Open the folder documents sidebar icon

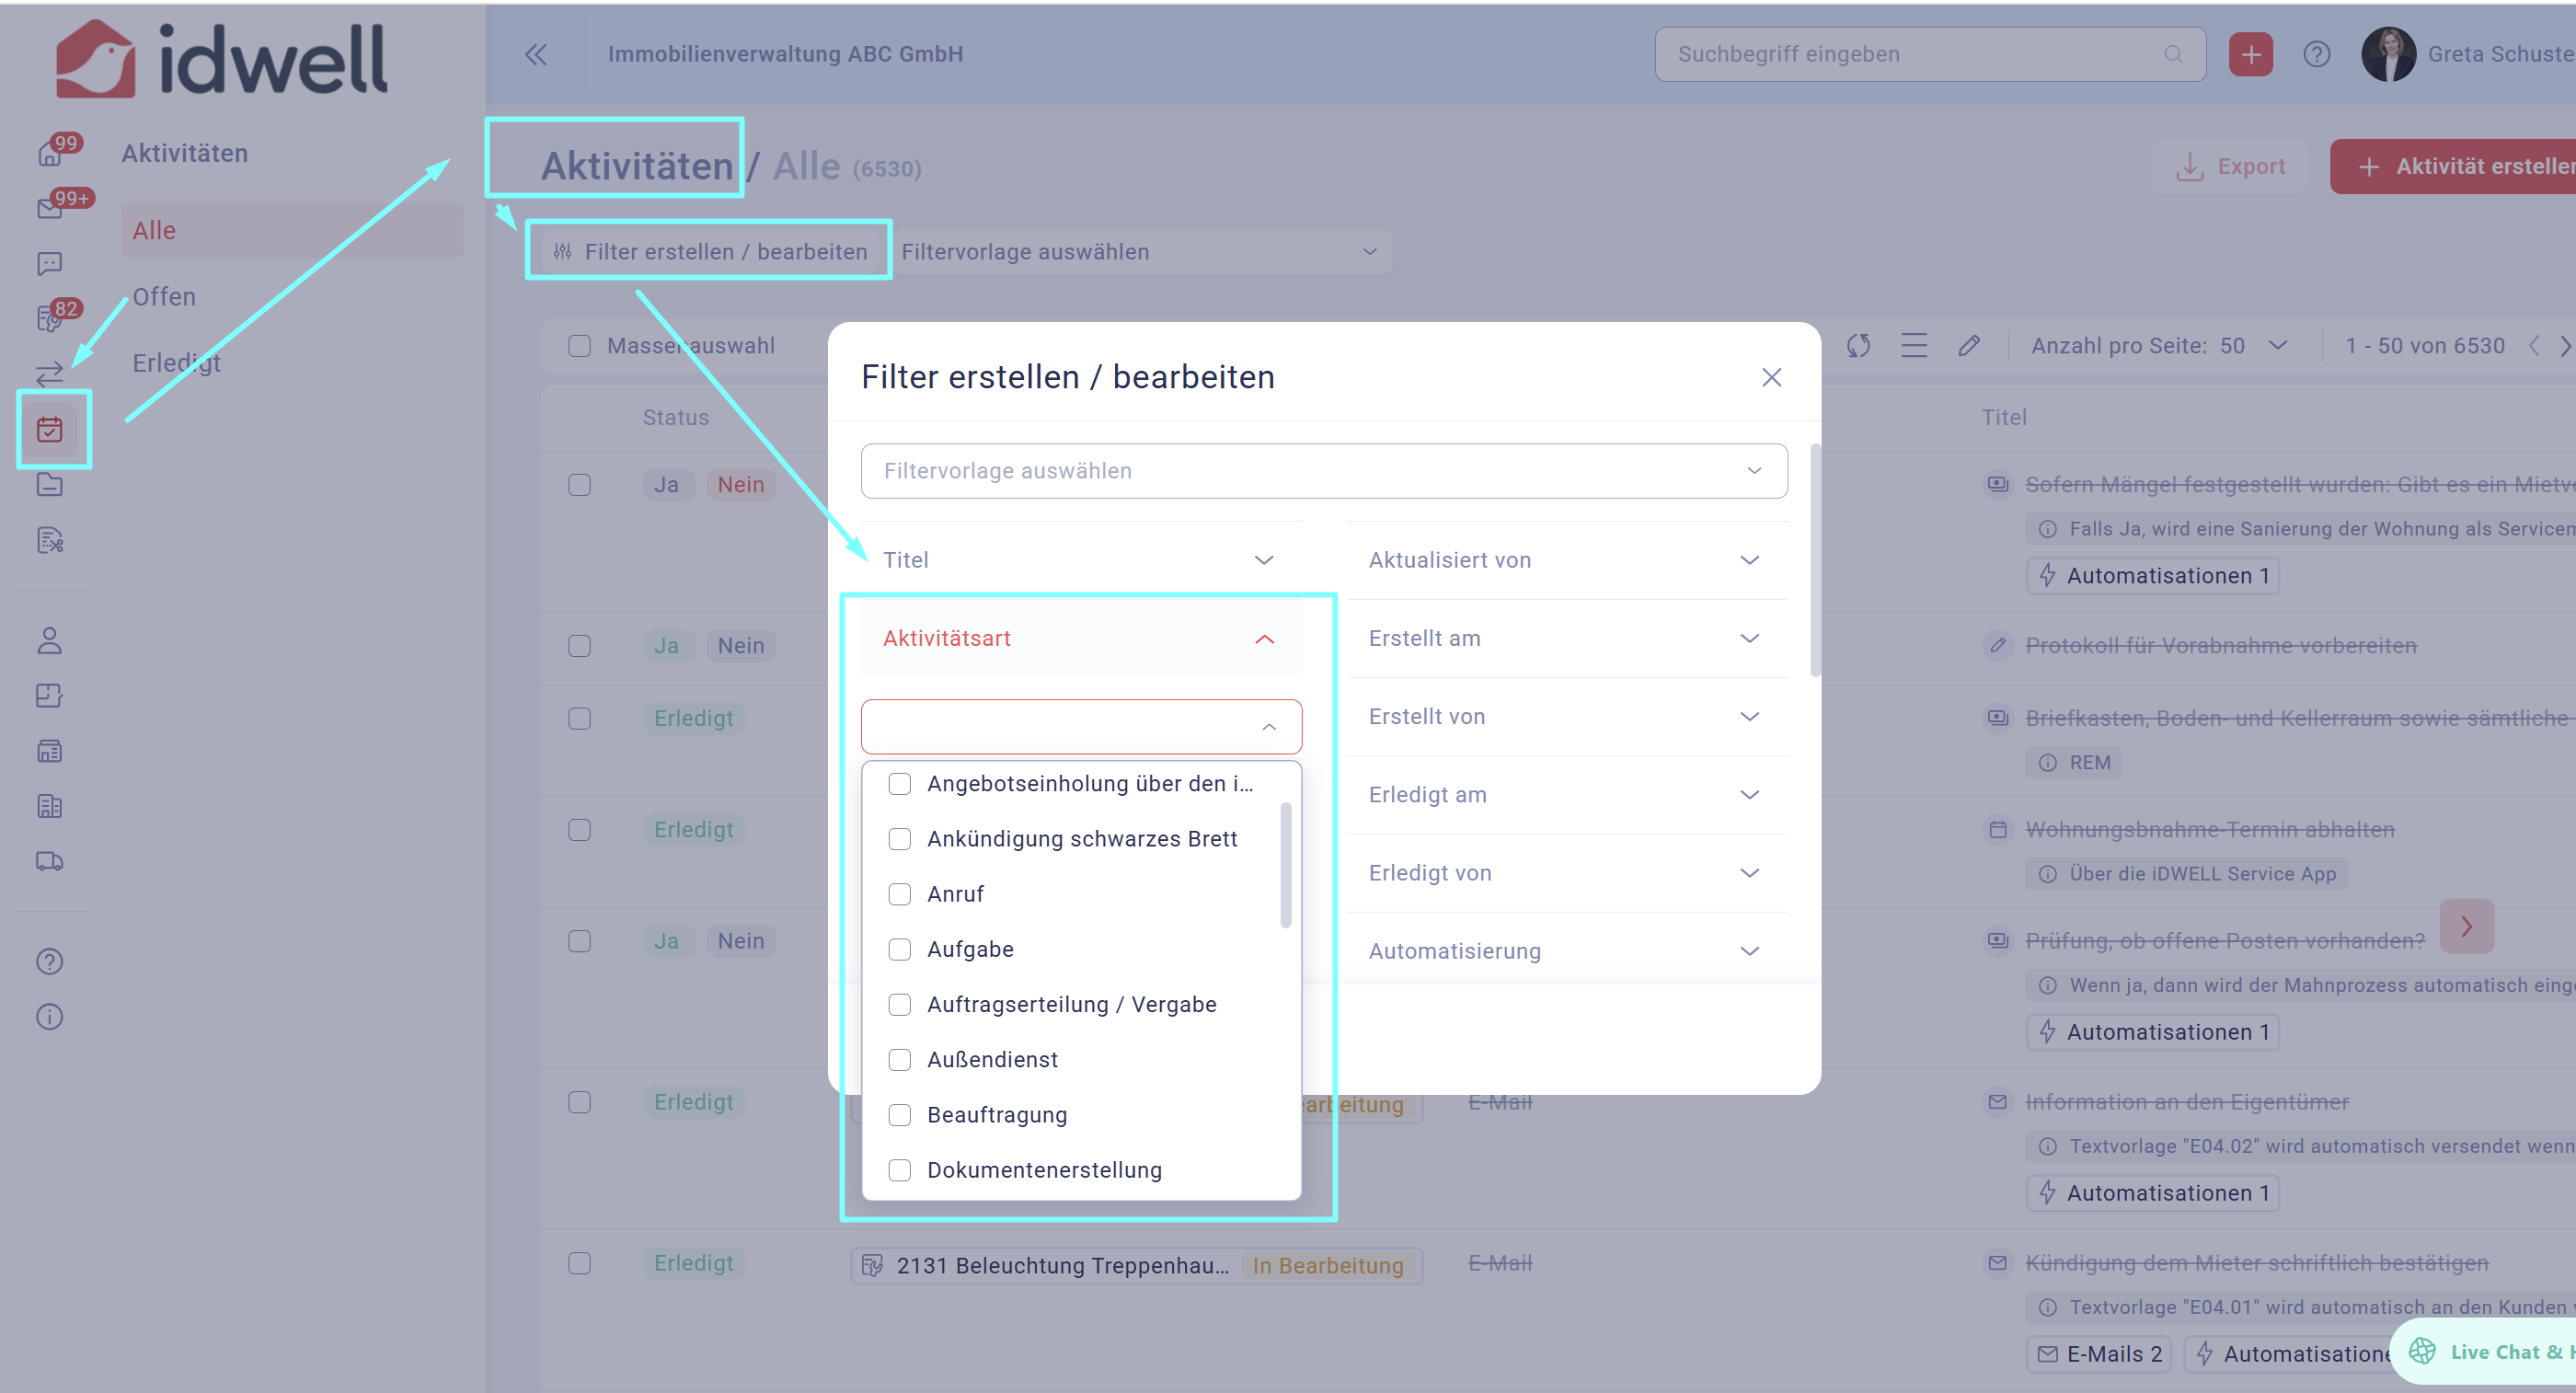point(50,485)
